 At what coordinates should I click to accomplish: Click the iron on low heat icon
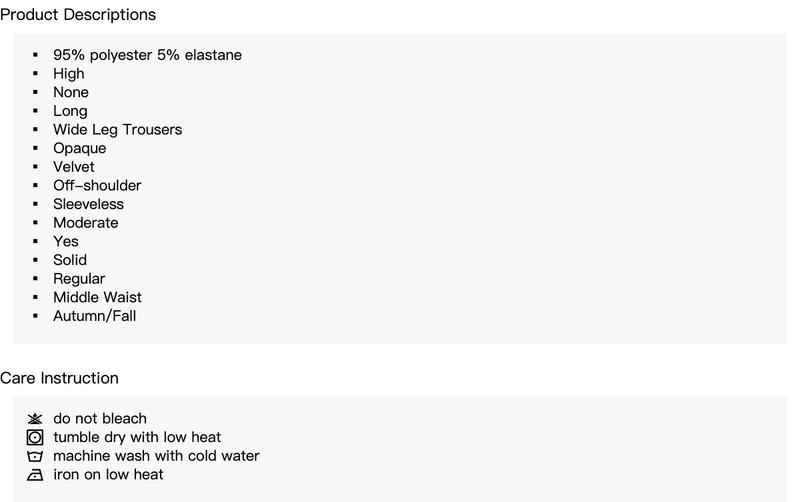click(x=35, y=475)
